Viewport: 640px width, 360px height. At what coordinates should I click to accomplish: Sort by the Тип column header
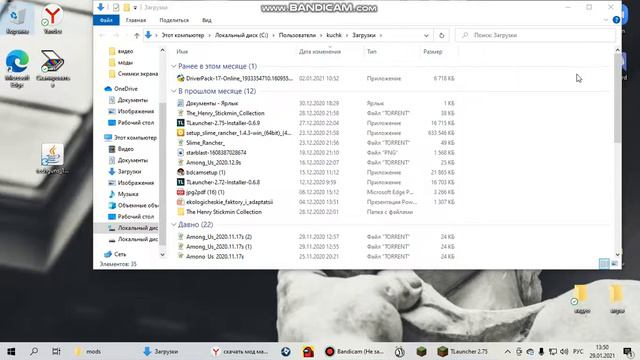pos(371,52)
